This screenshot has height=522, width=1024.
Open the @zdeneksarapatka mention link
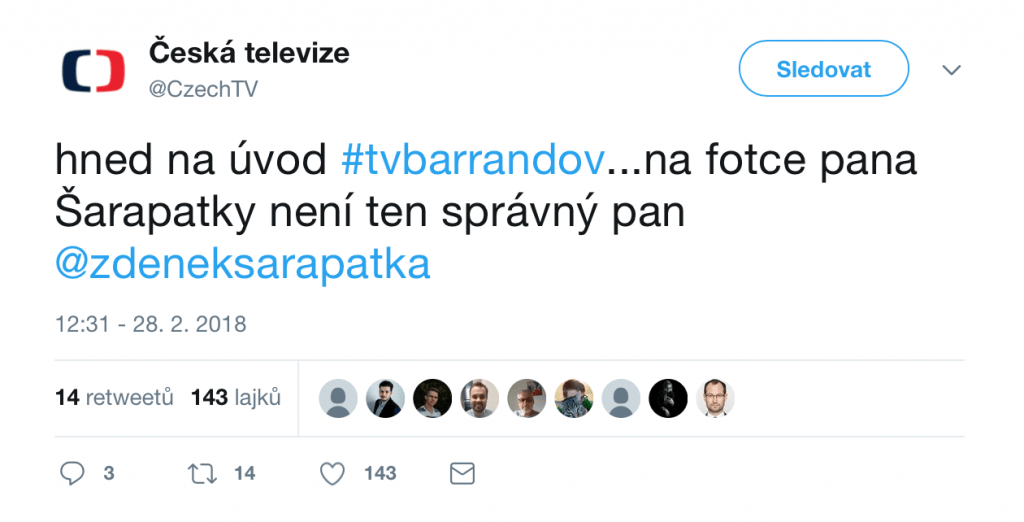pos(242,264)
